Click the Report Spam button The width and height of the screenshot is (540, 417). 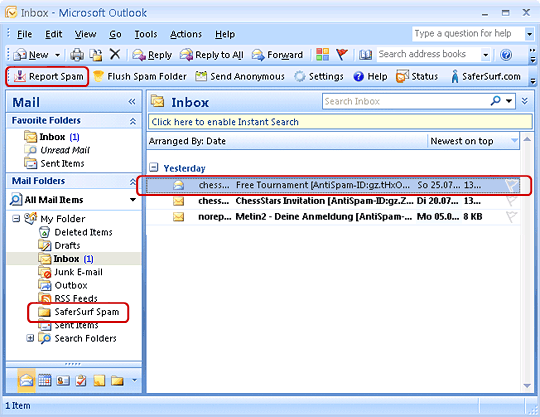[48, 76]
